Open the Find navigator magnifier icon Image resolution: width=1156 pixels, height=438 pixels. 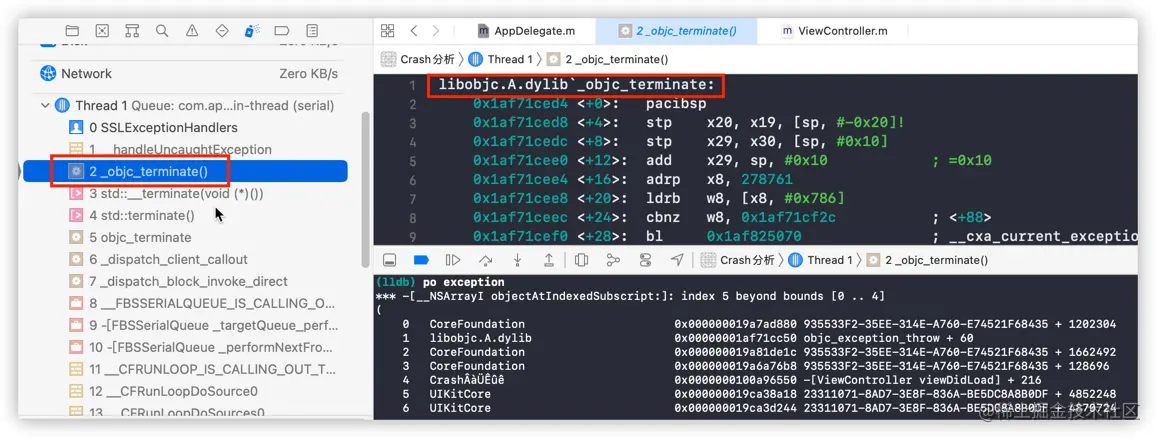pyautogui.click(x=162, y=30)
